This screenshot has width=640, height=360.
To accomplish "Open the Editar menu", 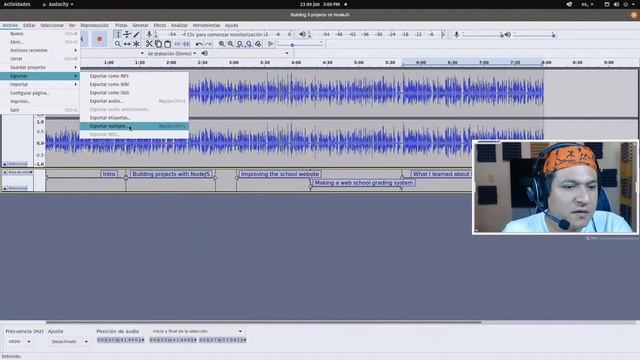I will point(29,25).
